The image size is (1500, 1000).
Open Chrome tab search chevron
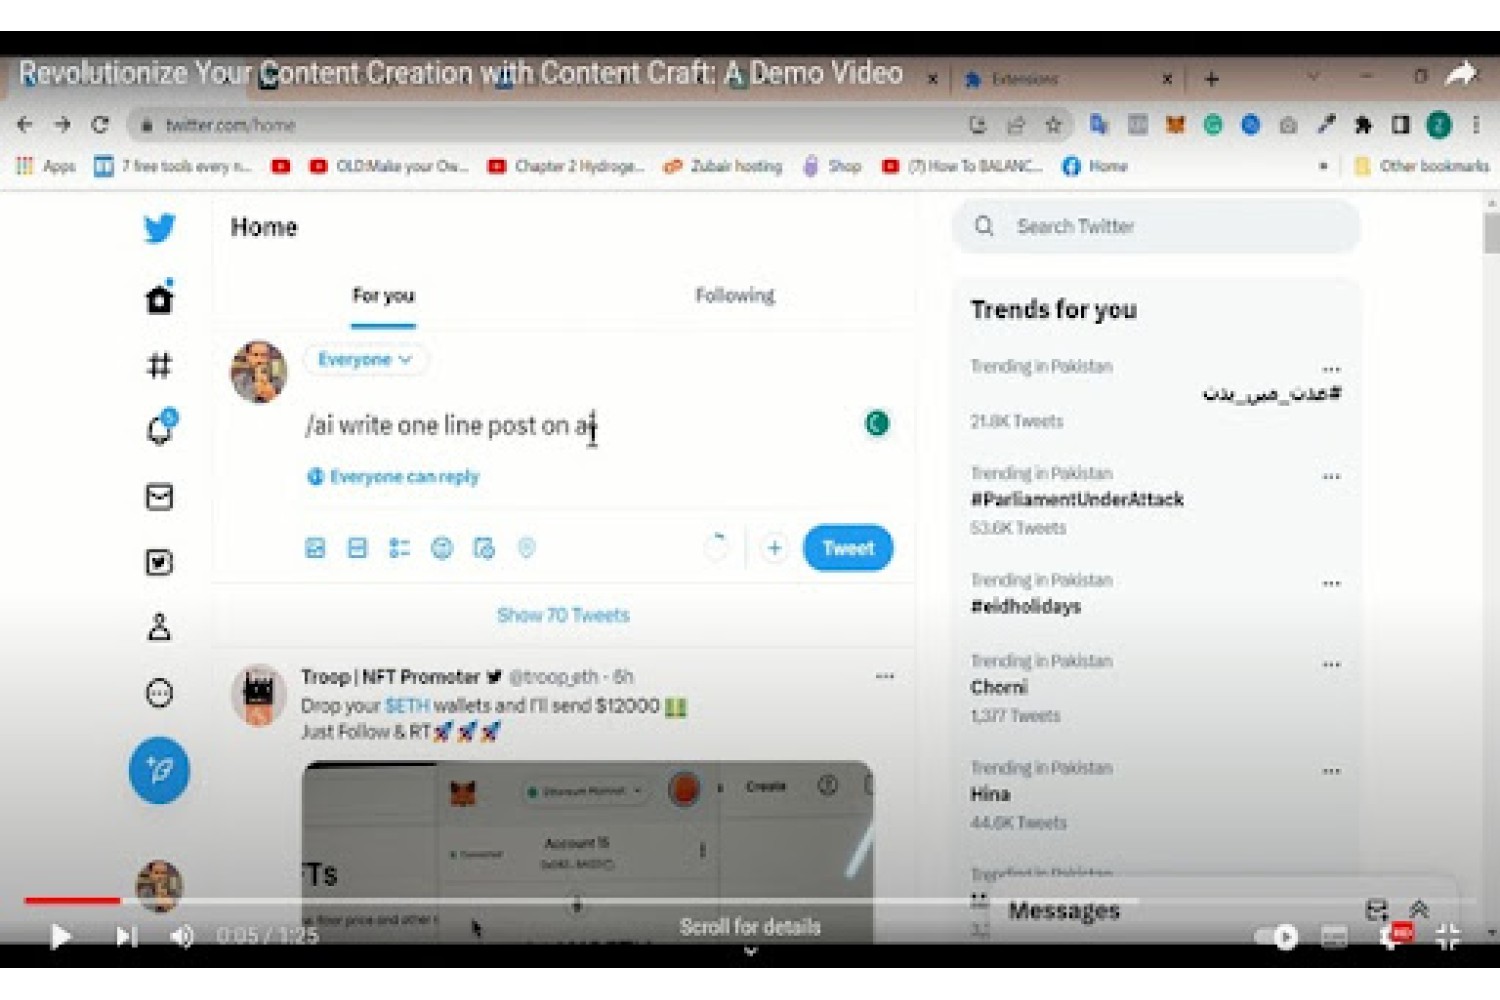click(1314, 77)
